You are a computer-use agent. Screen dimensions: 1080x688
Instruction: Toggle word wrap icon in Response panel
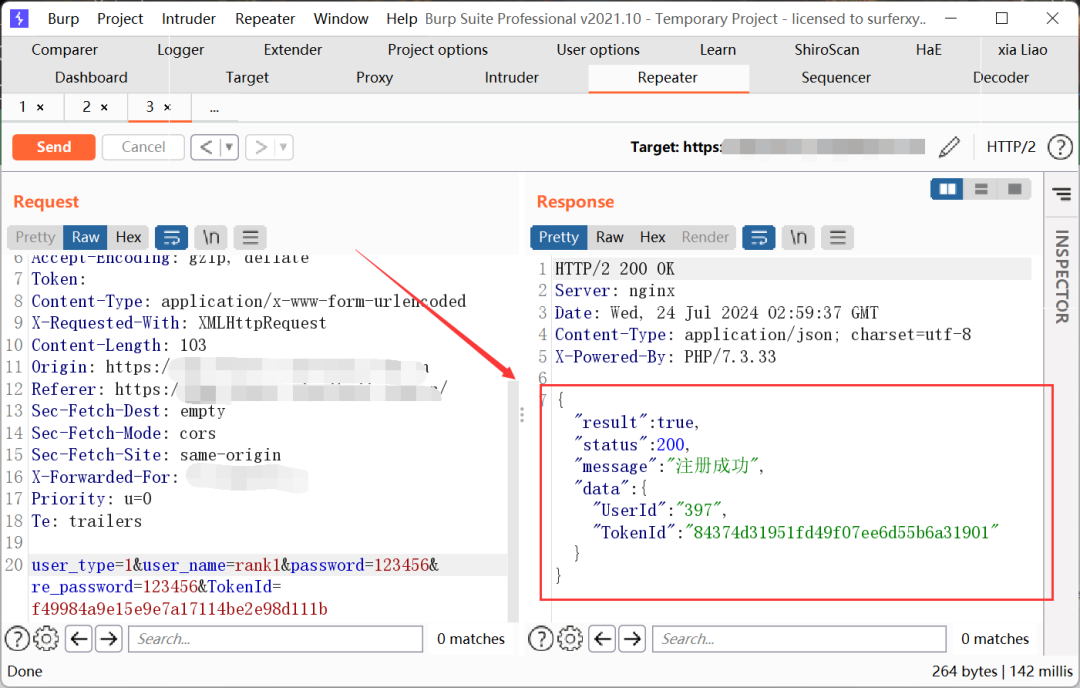[x=759, y=238]
